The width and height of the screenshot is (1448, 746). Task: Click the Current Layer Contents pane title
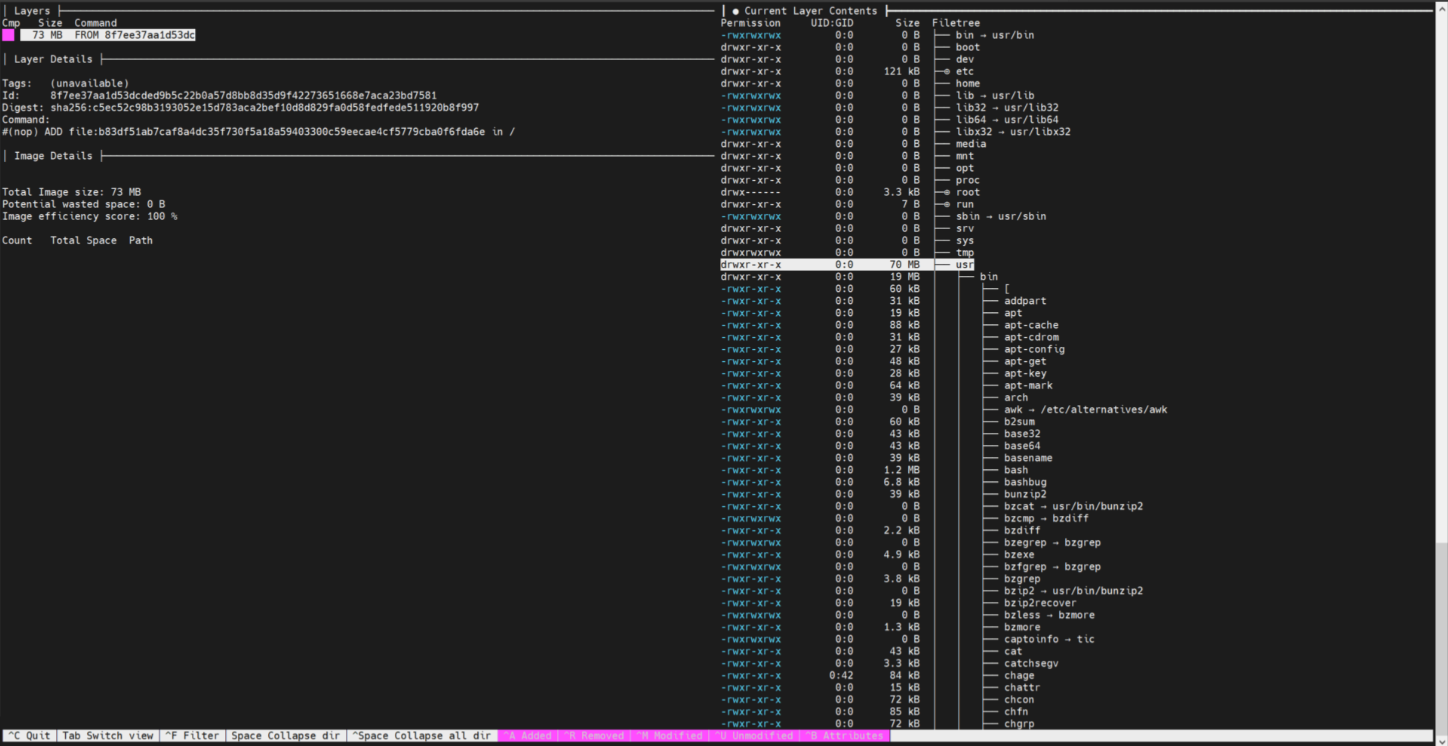(x=810, y=11)
